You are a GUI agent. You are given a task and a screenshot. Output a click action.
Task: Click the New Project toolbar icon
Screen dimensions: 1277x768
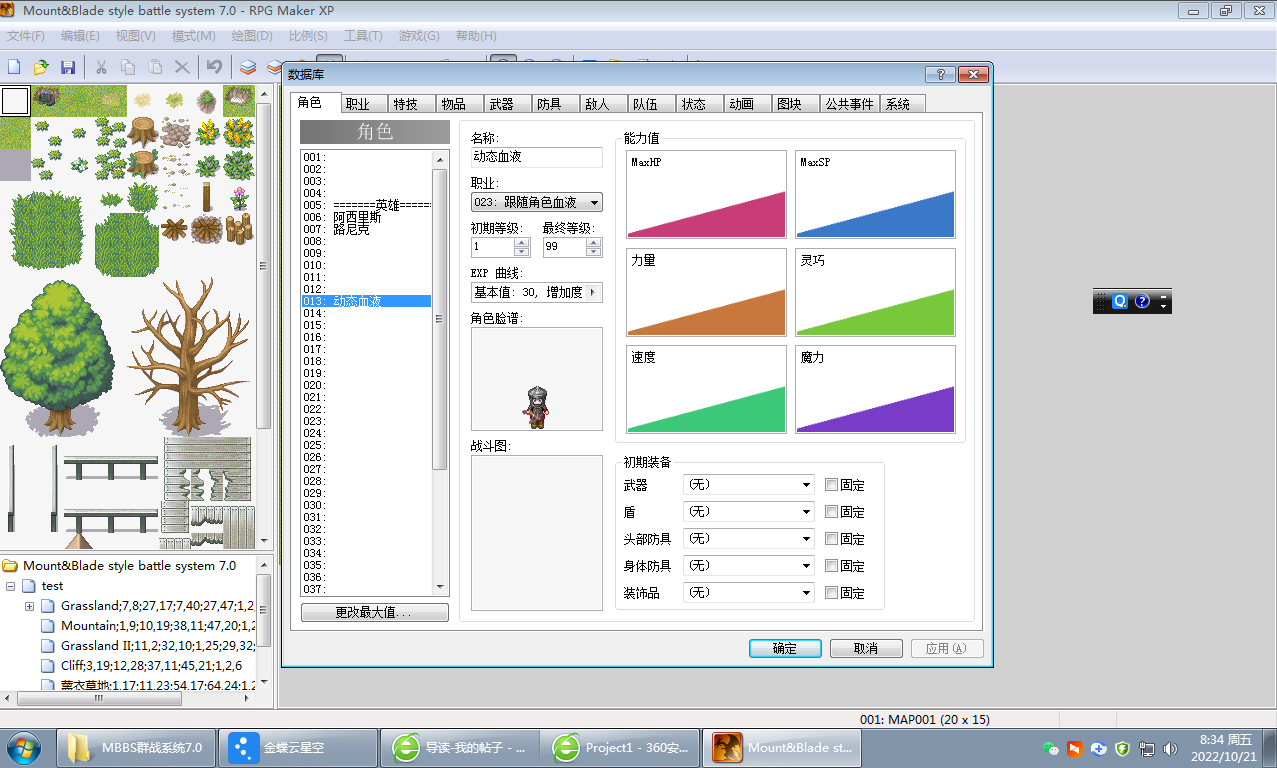click(x=14, y=67)
